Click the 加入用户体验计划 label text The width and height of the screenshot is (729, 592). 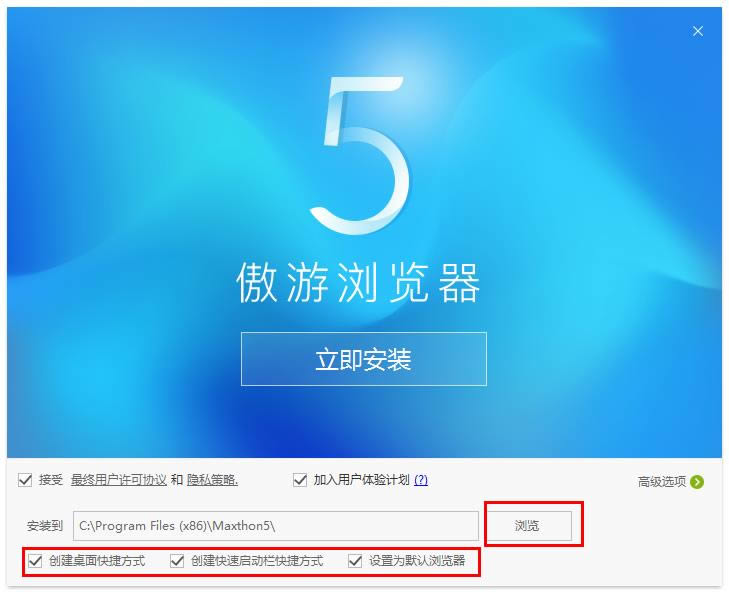[361, 480]
